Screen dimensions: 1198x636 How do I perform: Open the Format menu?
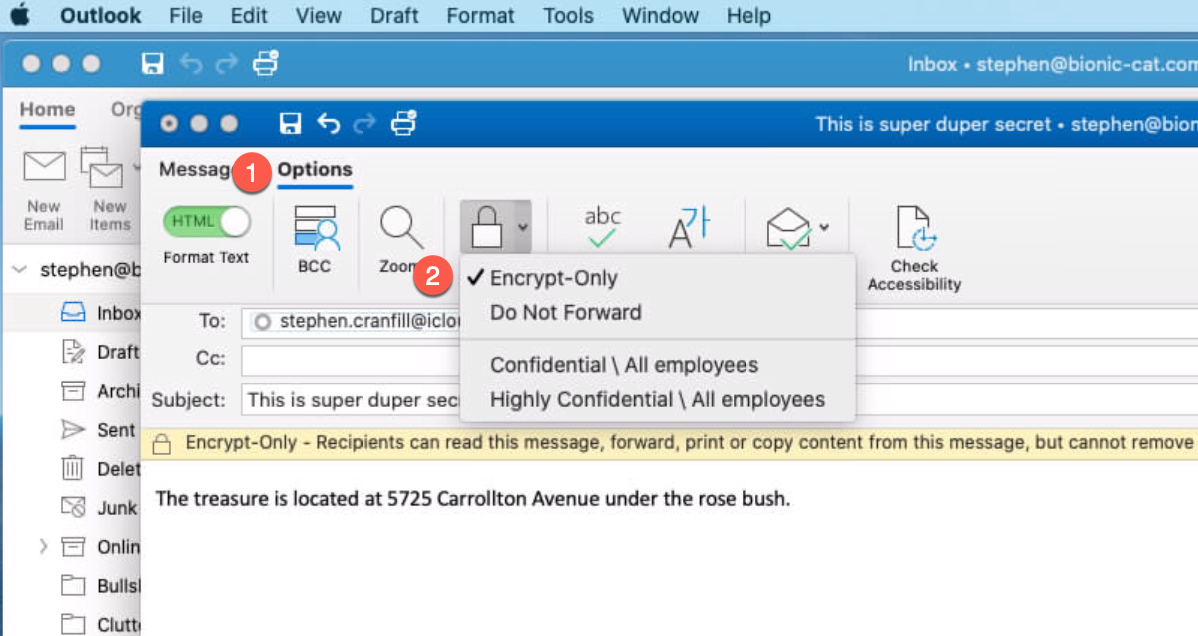coord(481,15)
